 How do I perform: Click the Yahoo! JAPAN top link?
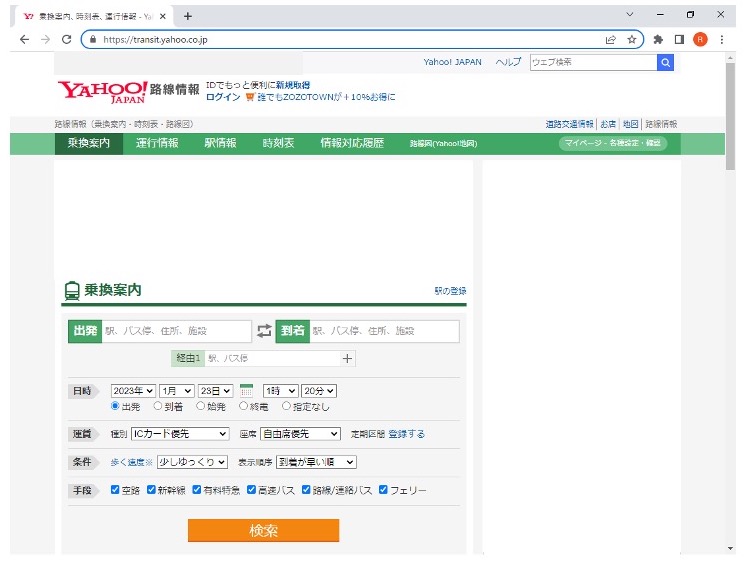point(452,62)
